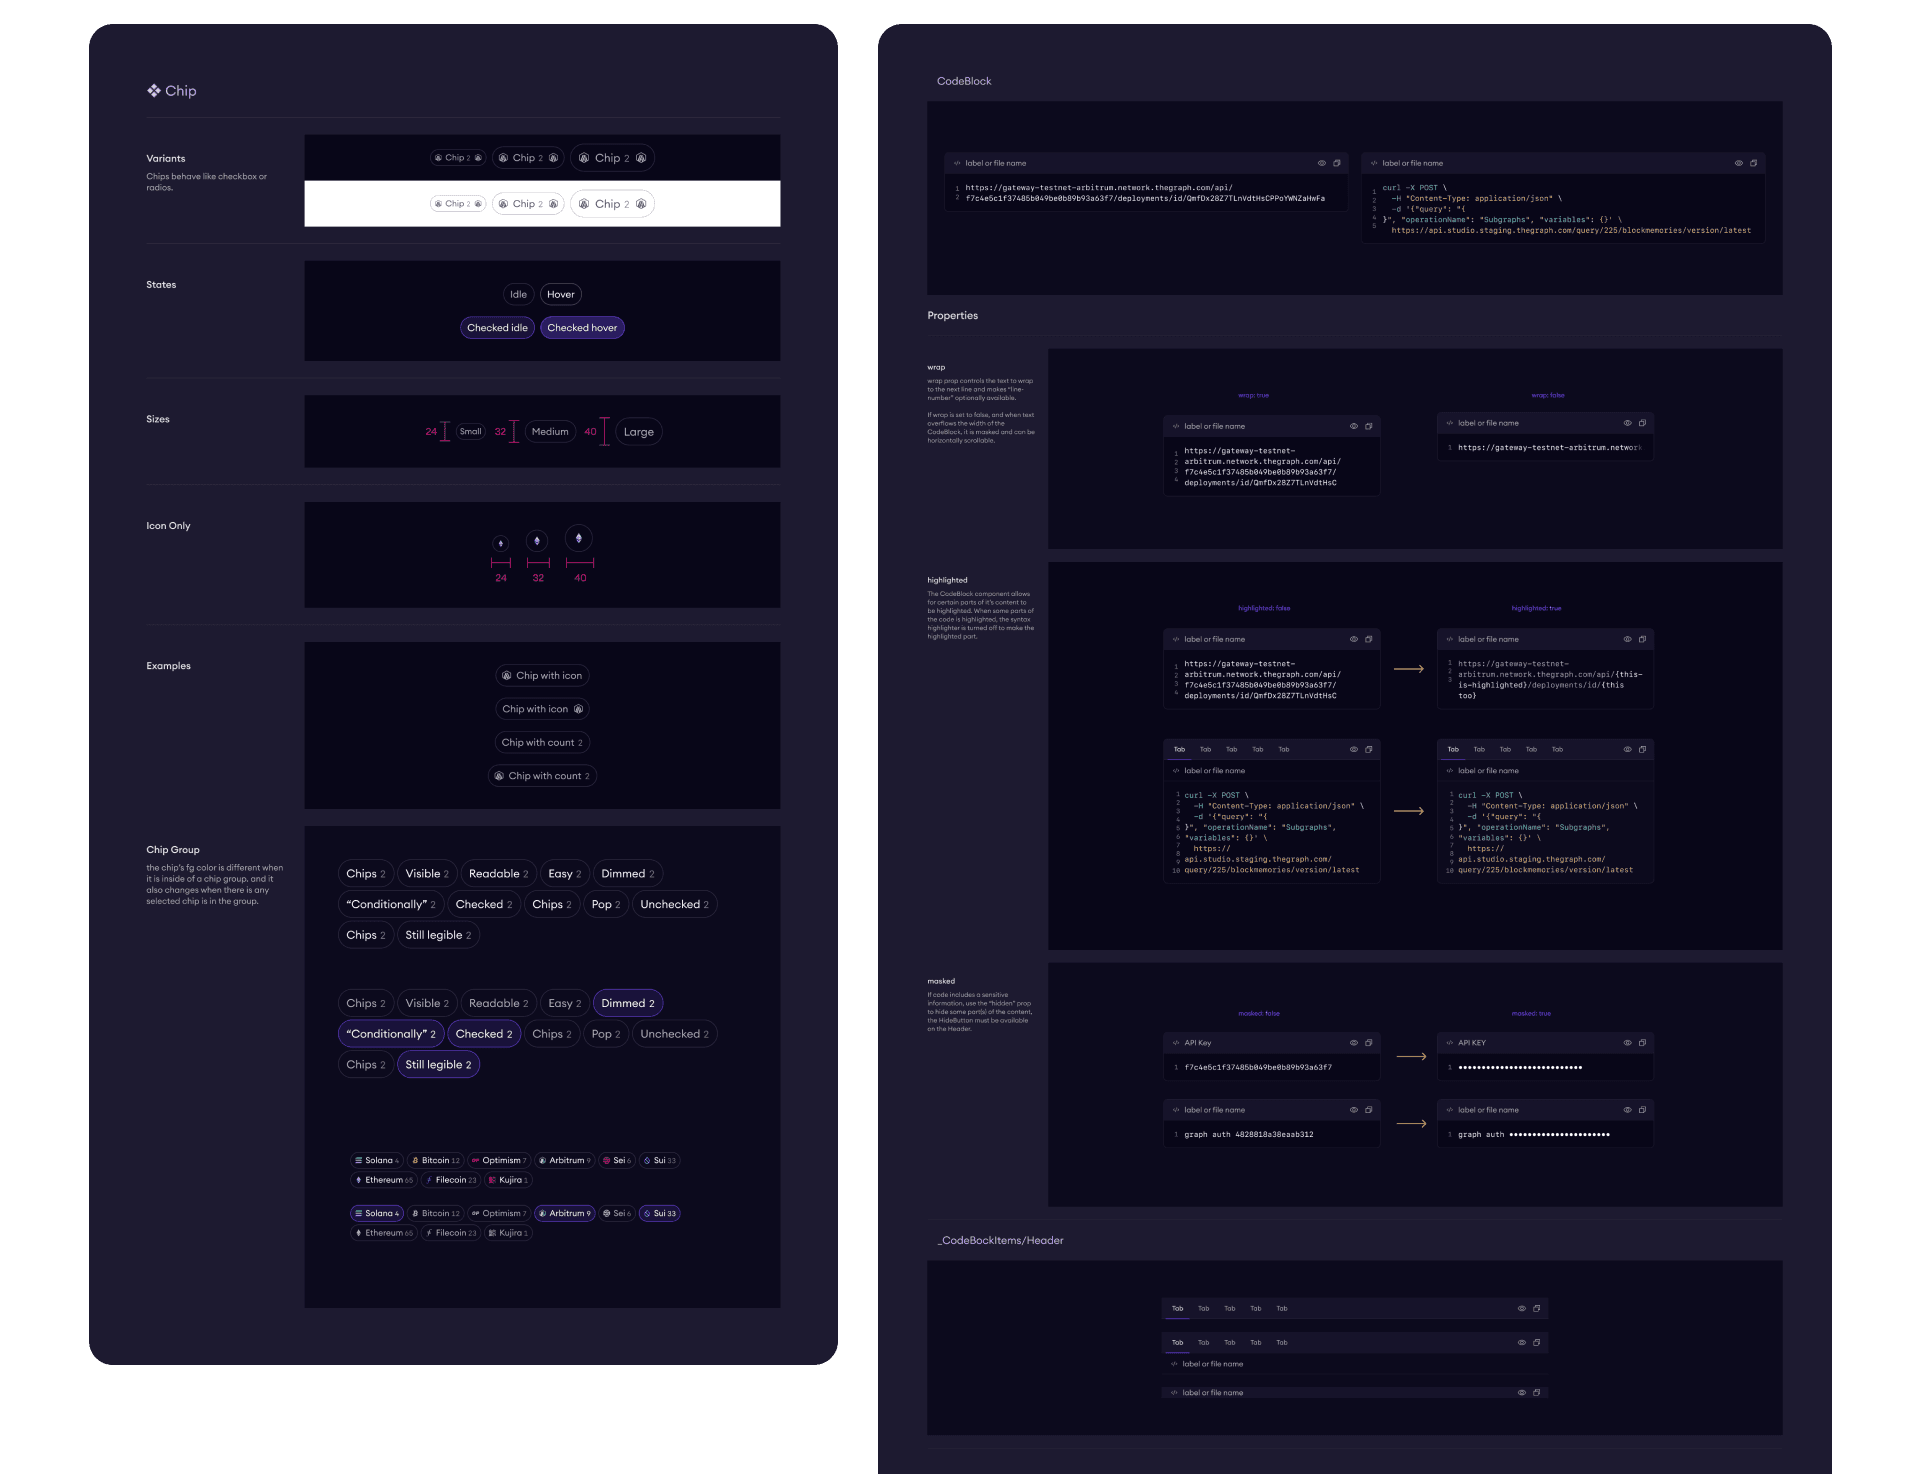The image size is (1920, 1474).
Task: Click the diamond logo beside the Chip title
Action: (154, 90)
